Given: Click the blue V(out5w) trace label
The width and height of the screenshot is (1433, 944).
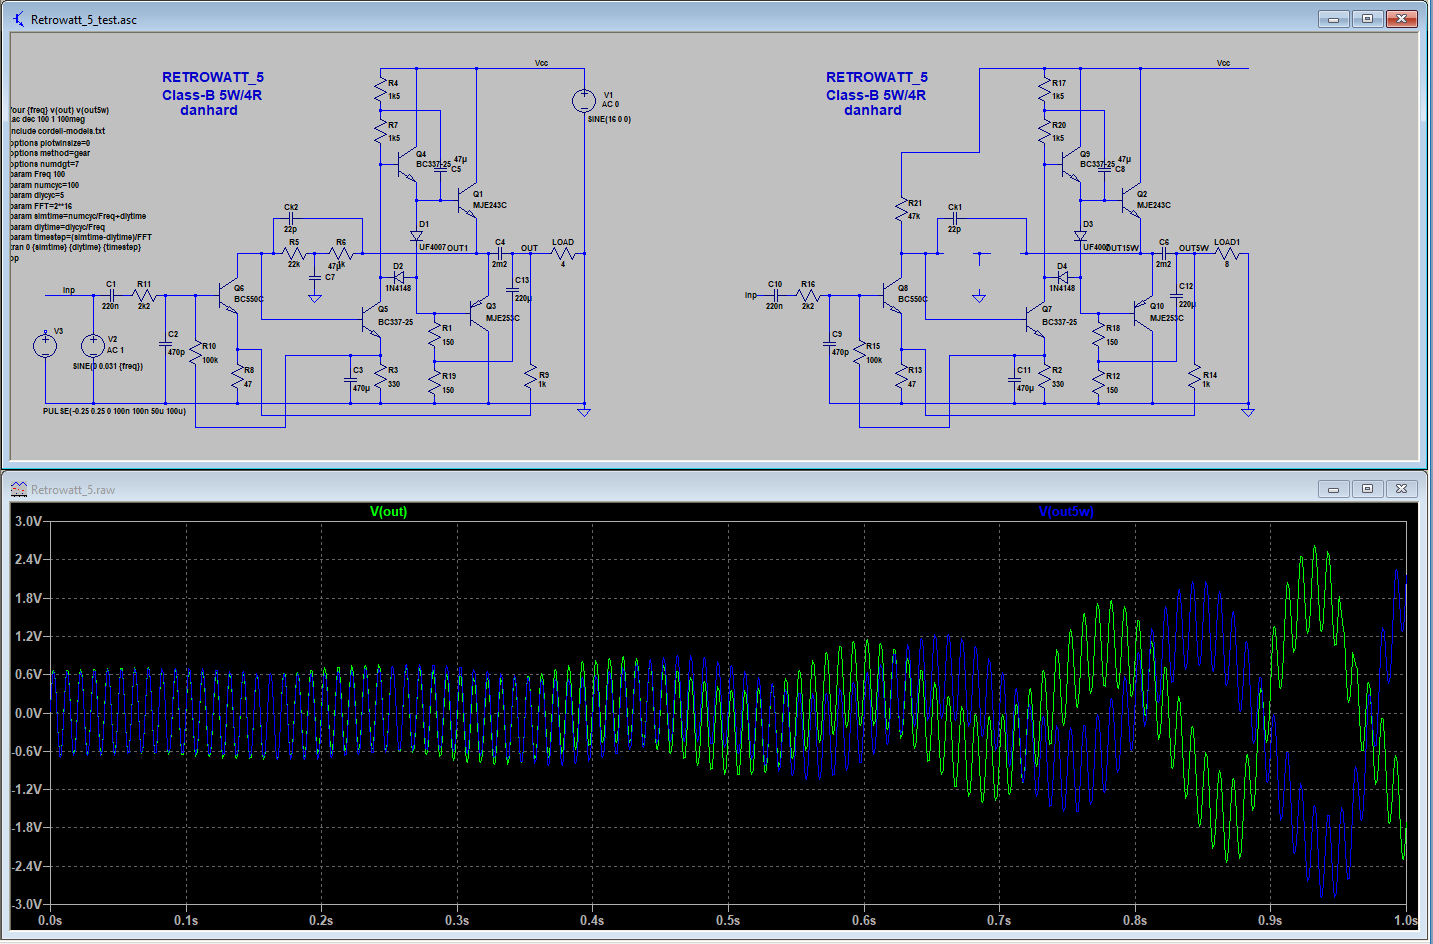Looking at the screenshot, I should (1066, 511).
